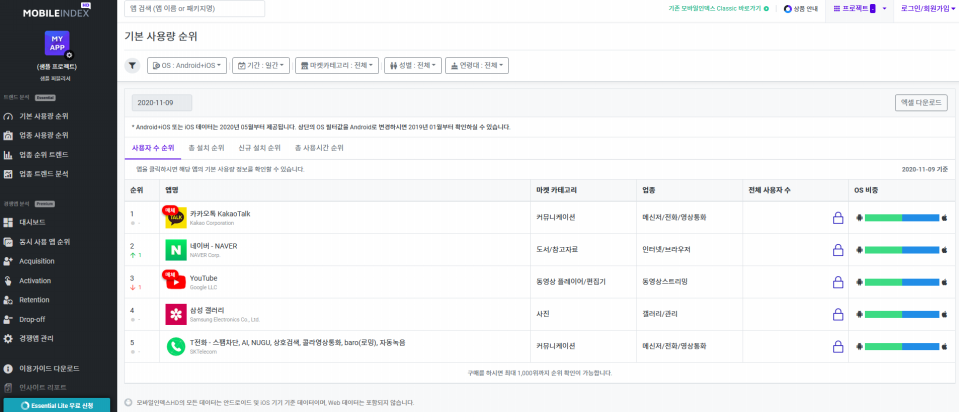Select the 신규 설치 순위 tab
The width and height of the screenshot is (959, 412).
(259, 148)
